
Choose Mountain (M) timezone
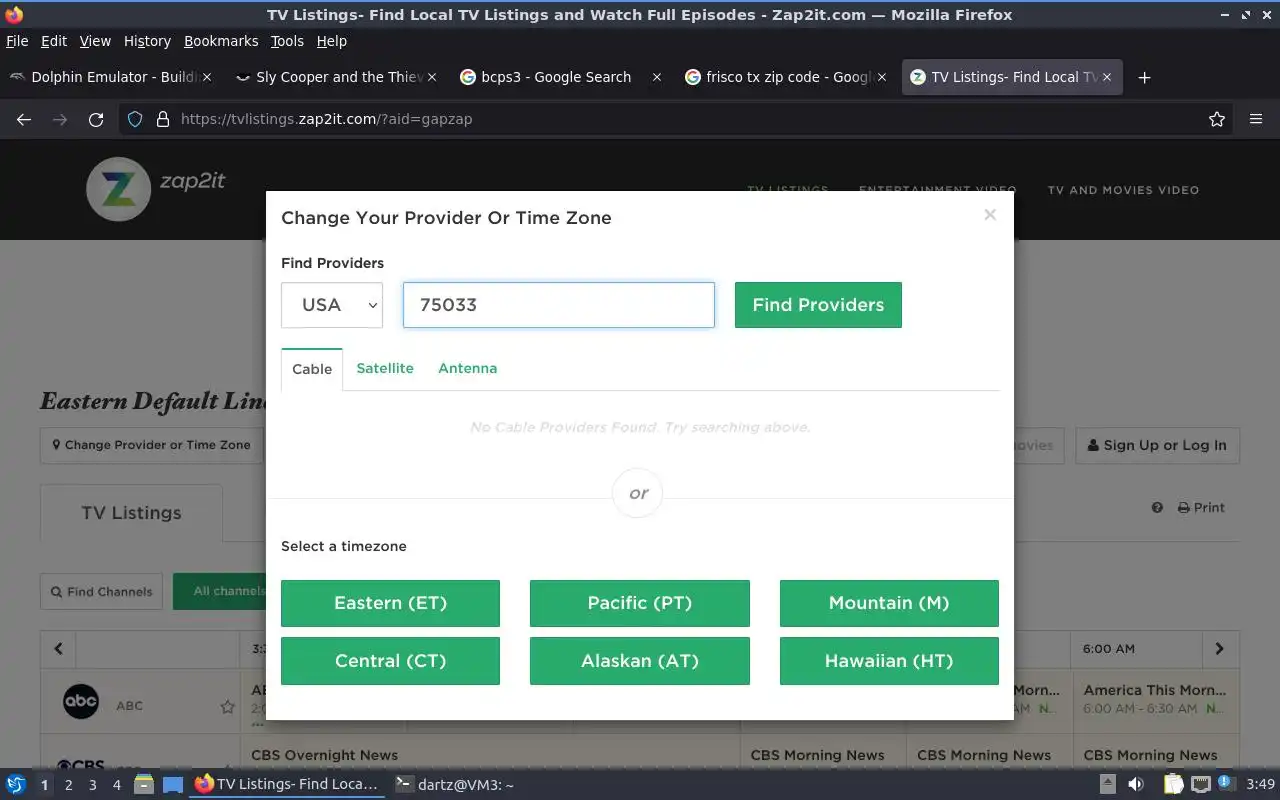point(889,603)
